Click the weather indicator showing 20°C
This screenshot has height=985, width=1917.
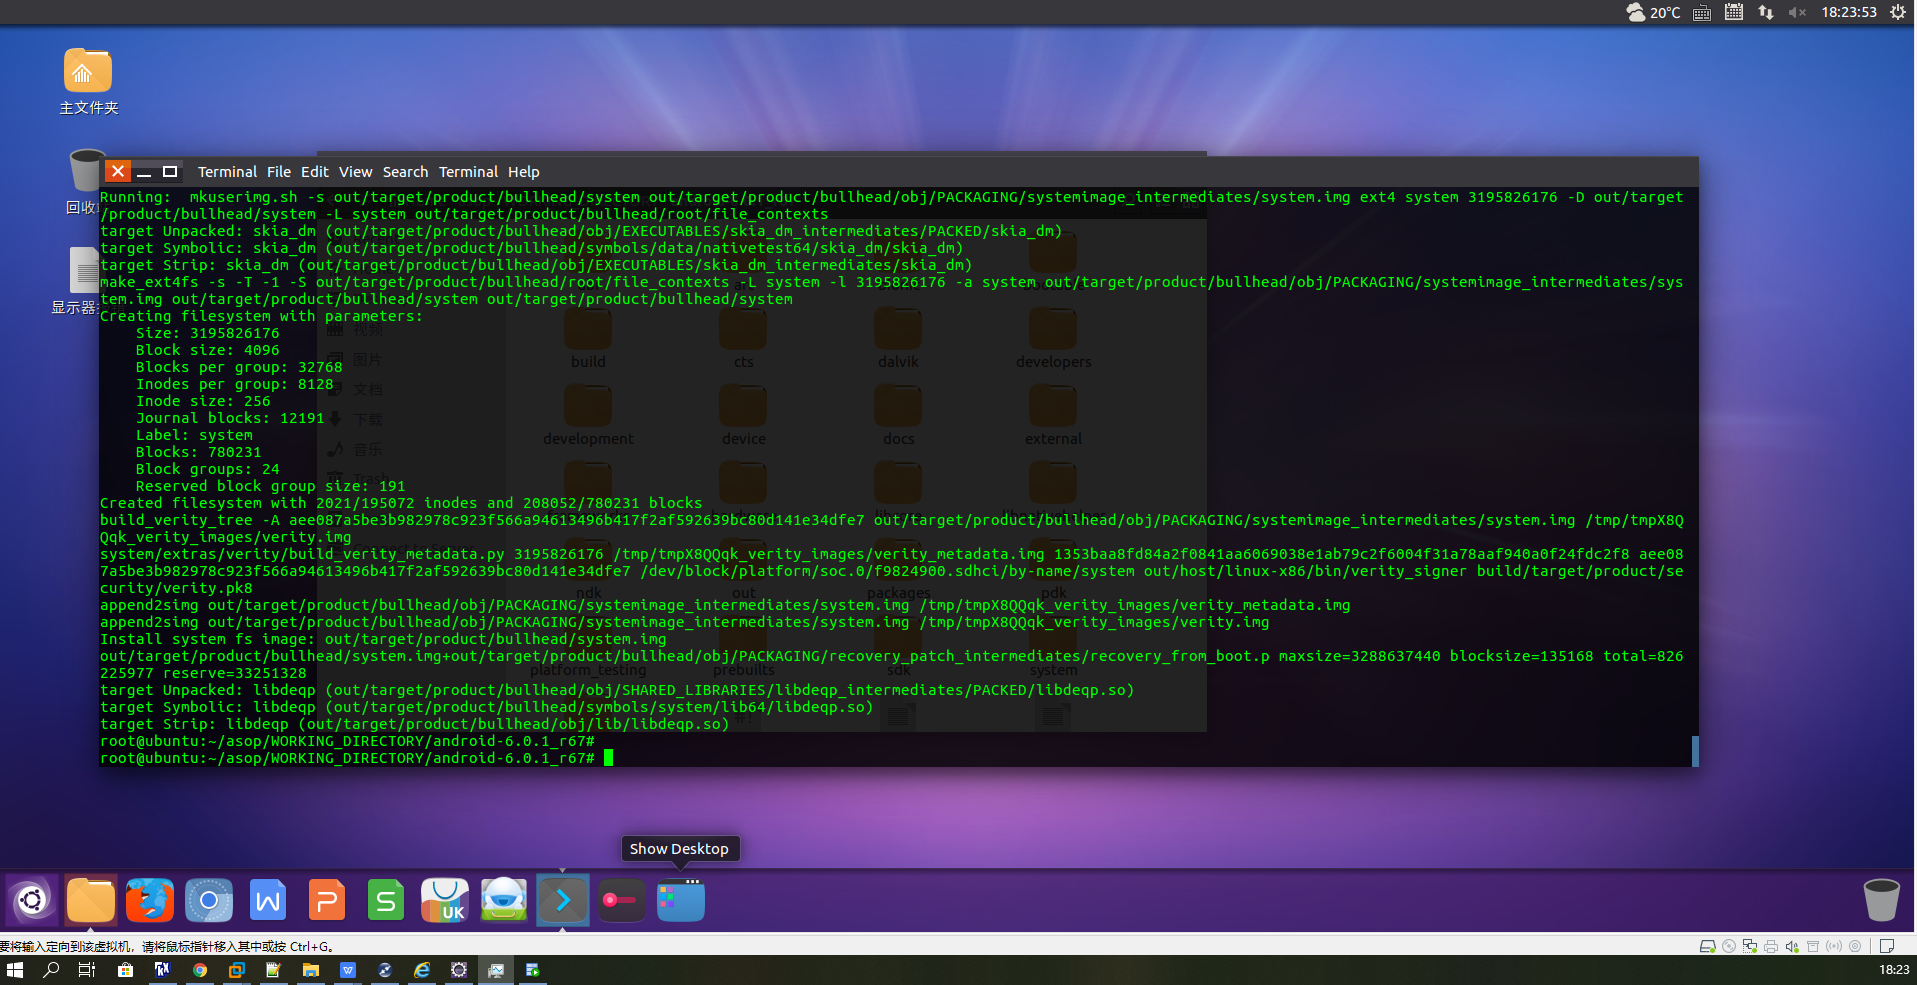(1653, 12)
